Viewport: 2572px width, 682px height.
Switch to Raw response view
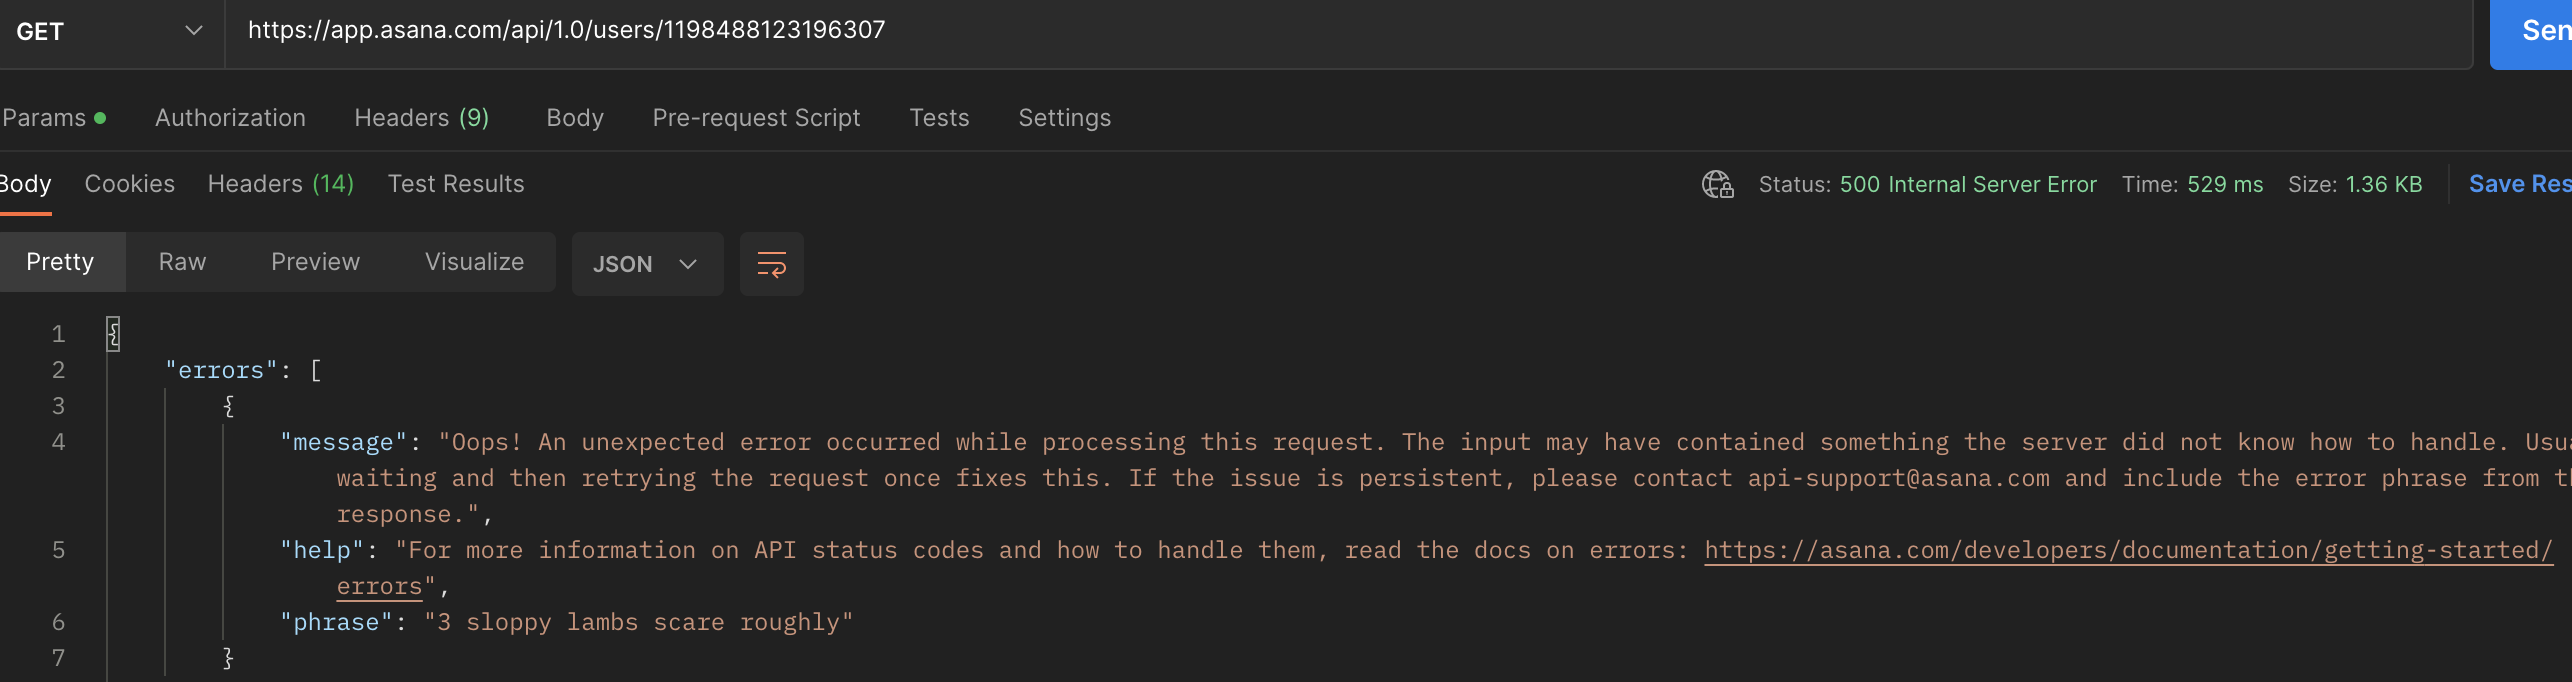(x=182, y=262)
